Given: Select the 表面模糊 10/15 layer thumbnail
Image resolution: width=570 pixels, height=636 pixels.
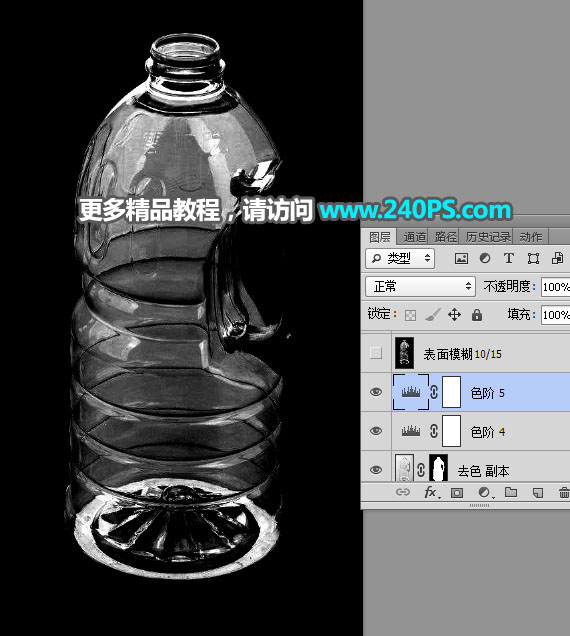Looking at the screenshot, I should pos(404,353).
